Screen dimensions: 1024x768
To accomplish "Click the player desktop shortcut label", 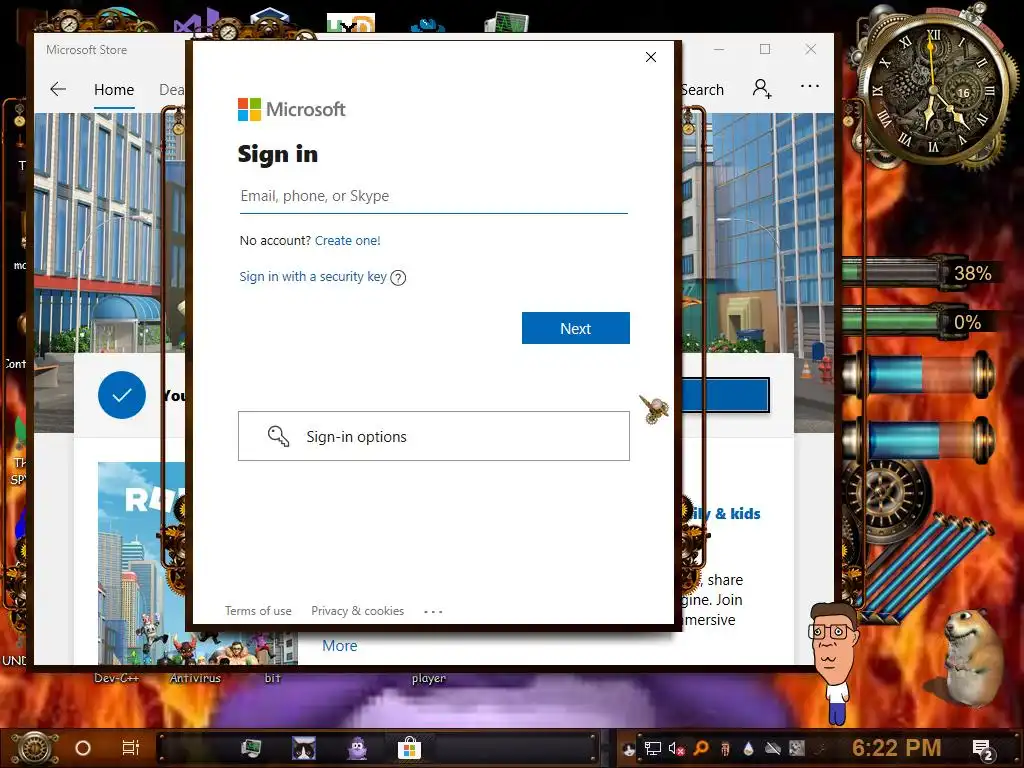I will [x=428, y=679].
